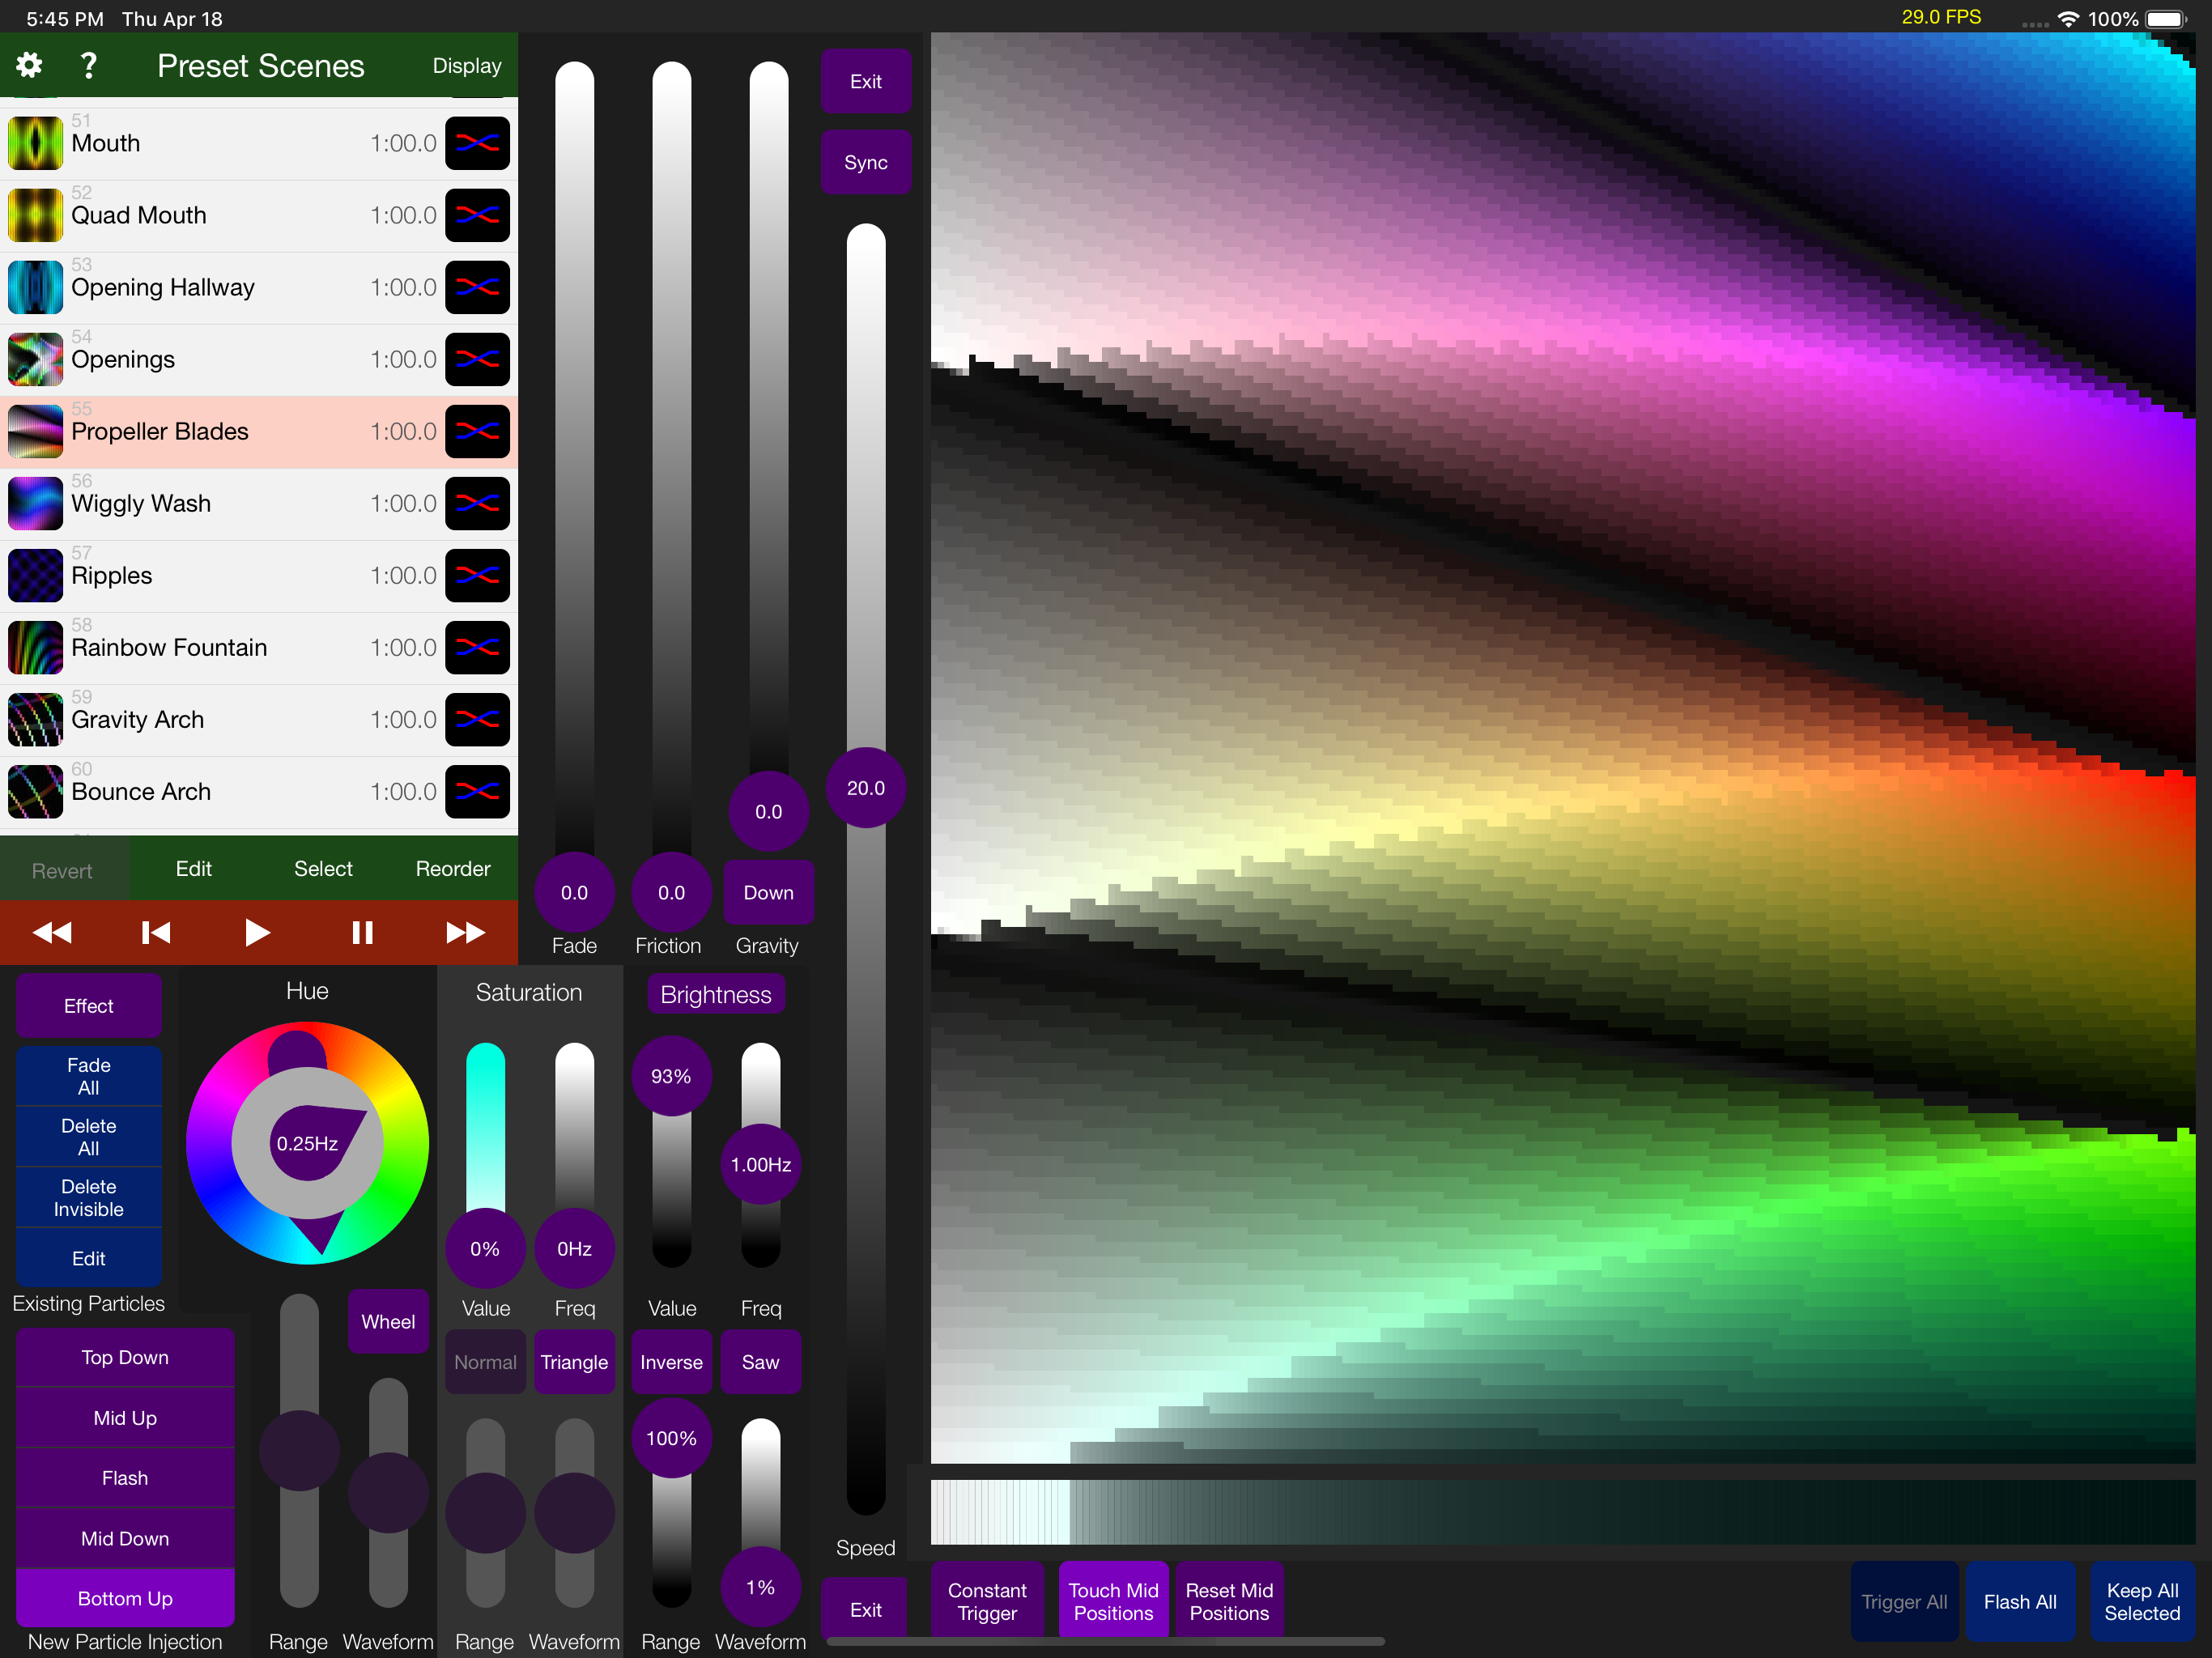
Task: Skip to previous scene in transport bar
Action: tap(156, 933)
